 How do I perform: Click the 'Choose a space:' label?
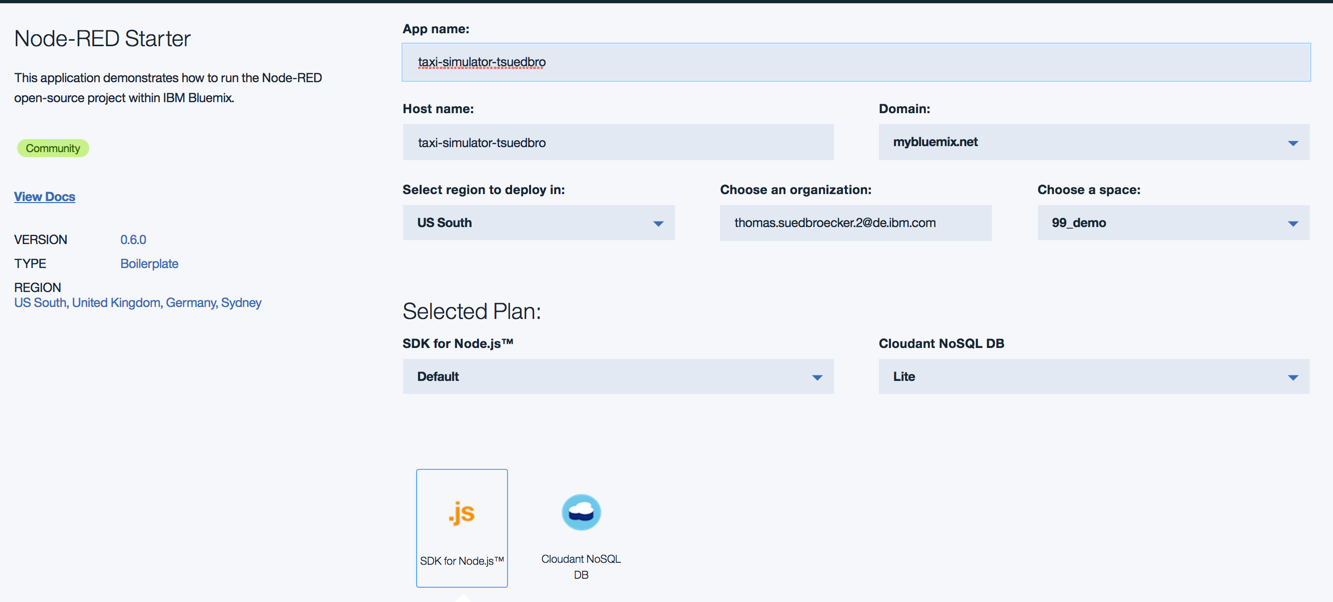coord(1089,190)
